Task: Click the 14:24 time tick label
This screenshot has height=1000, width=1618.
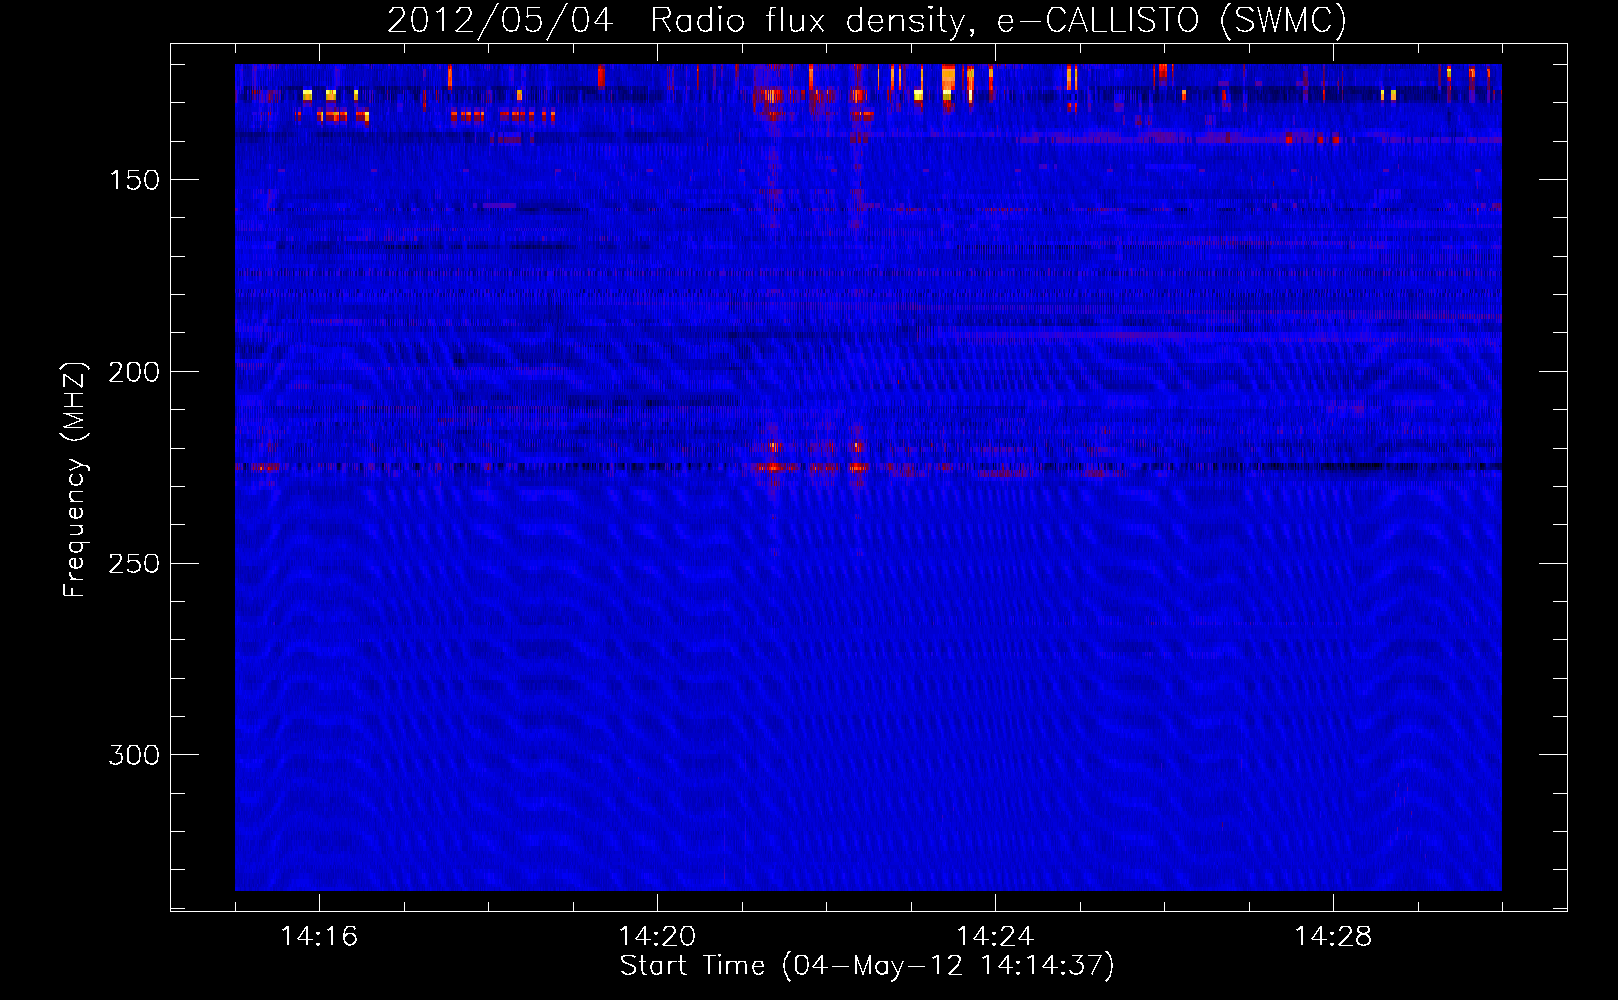Action: click(995, 937)
